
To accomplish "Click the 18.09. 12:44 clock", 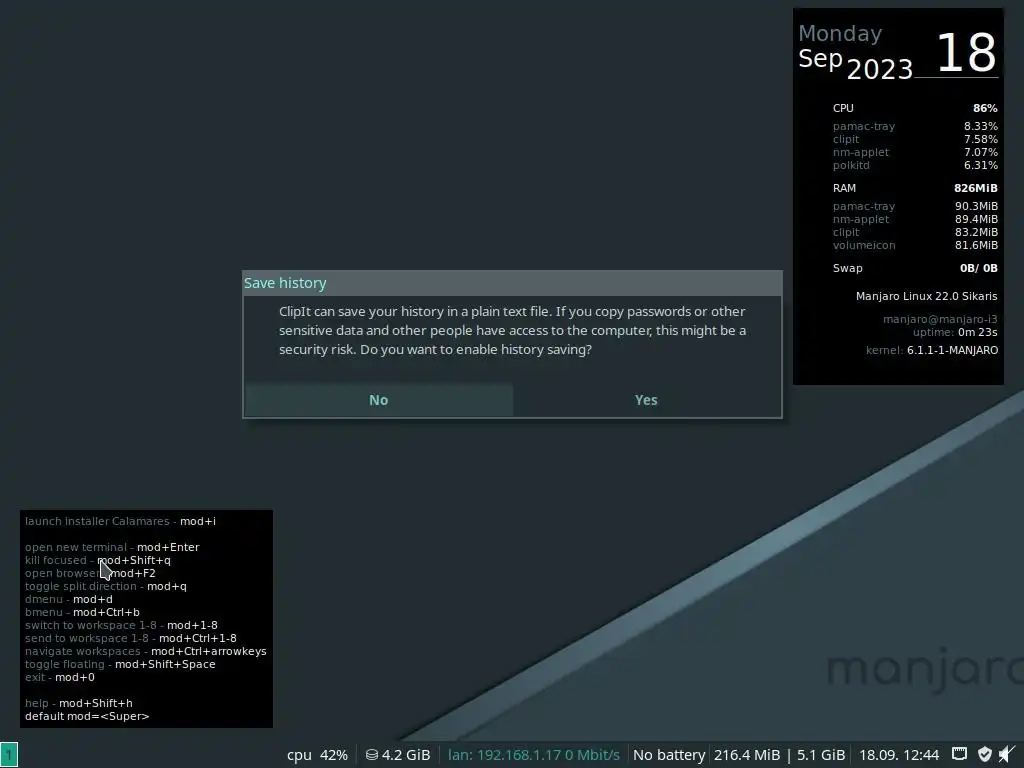I will tap(899, 755).
